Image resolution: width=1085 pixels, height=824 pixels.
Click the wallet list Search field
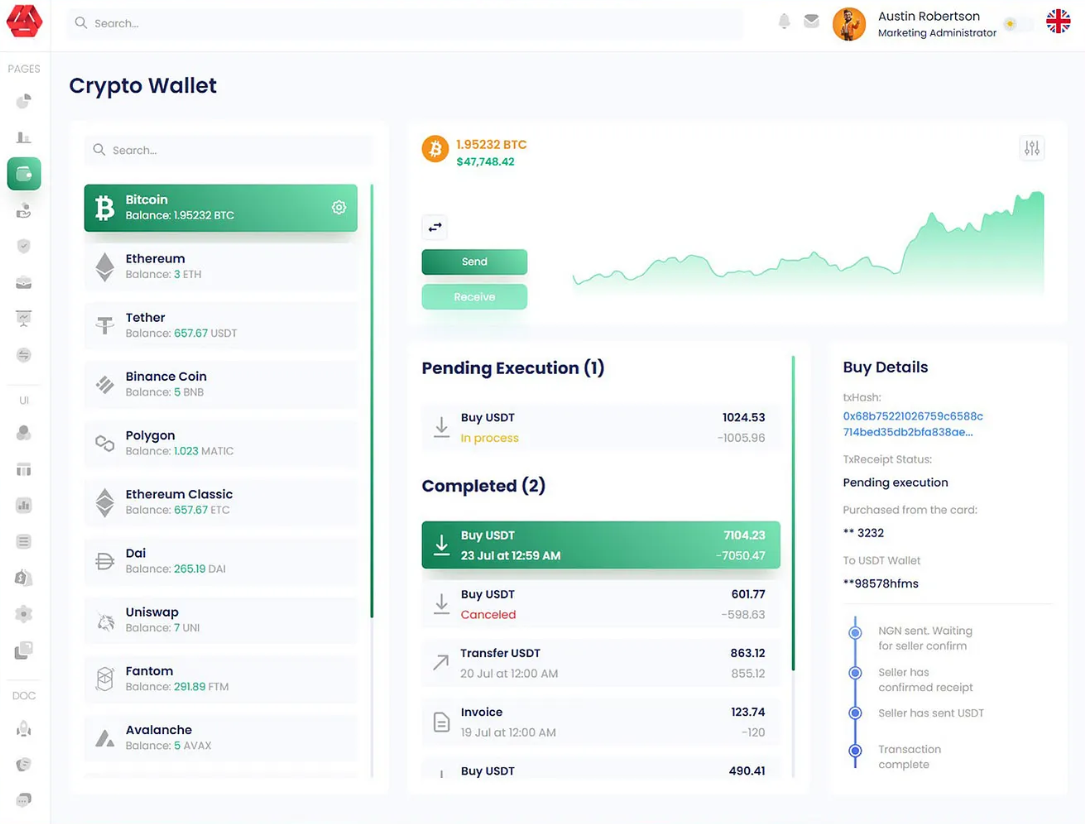click(228, 150)
